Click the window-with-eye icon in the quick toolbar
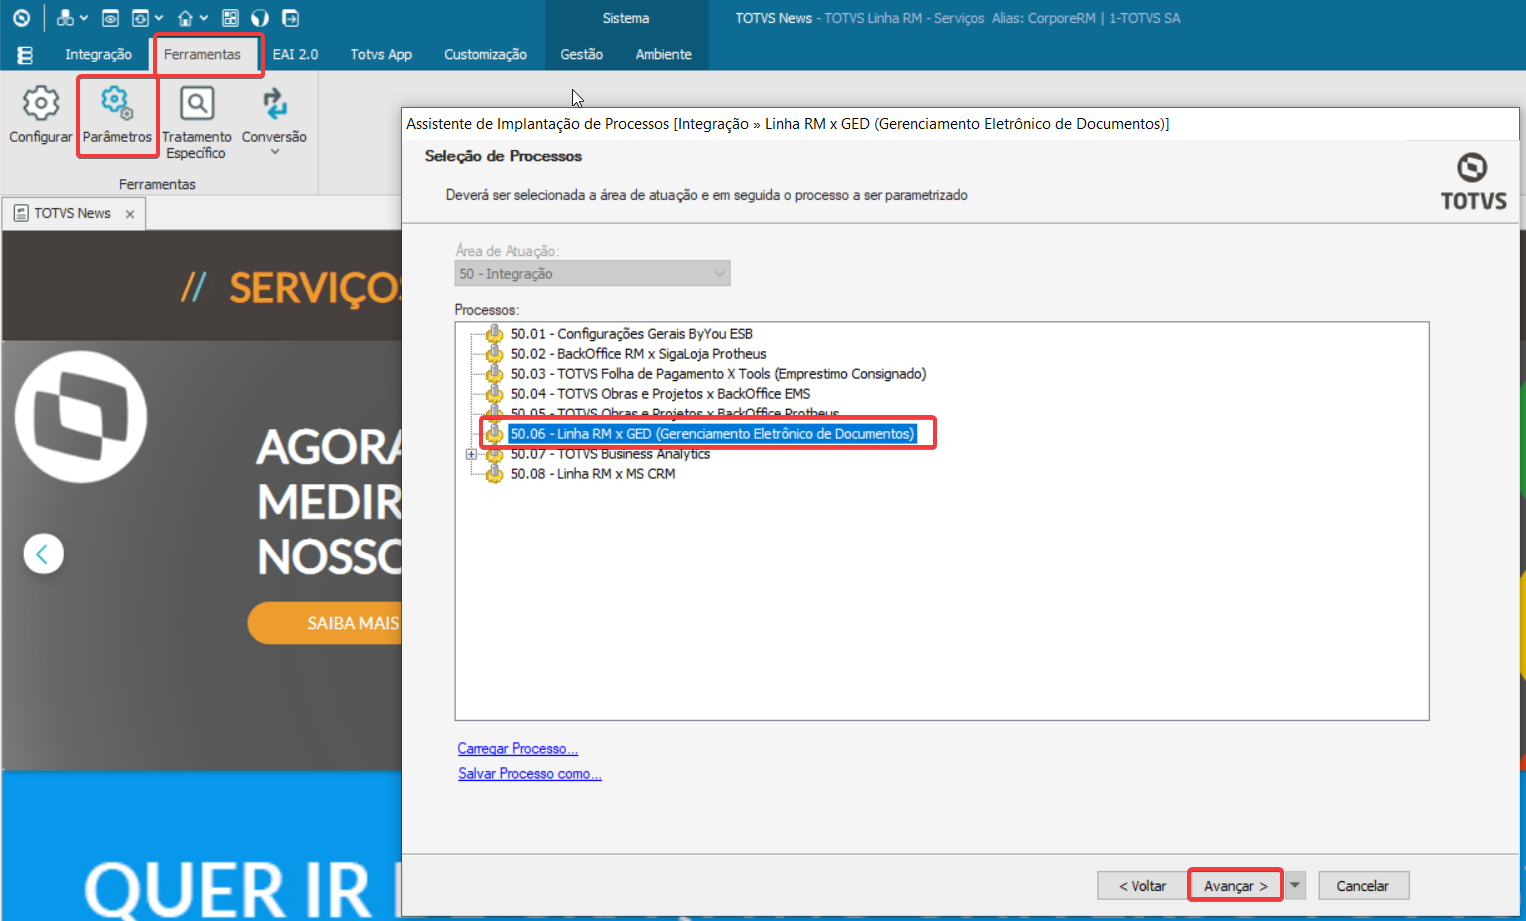Image resolution: width=1526 pixels, height=921 pixels. point(111,18)
